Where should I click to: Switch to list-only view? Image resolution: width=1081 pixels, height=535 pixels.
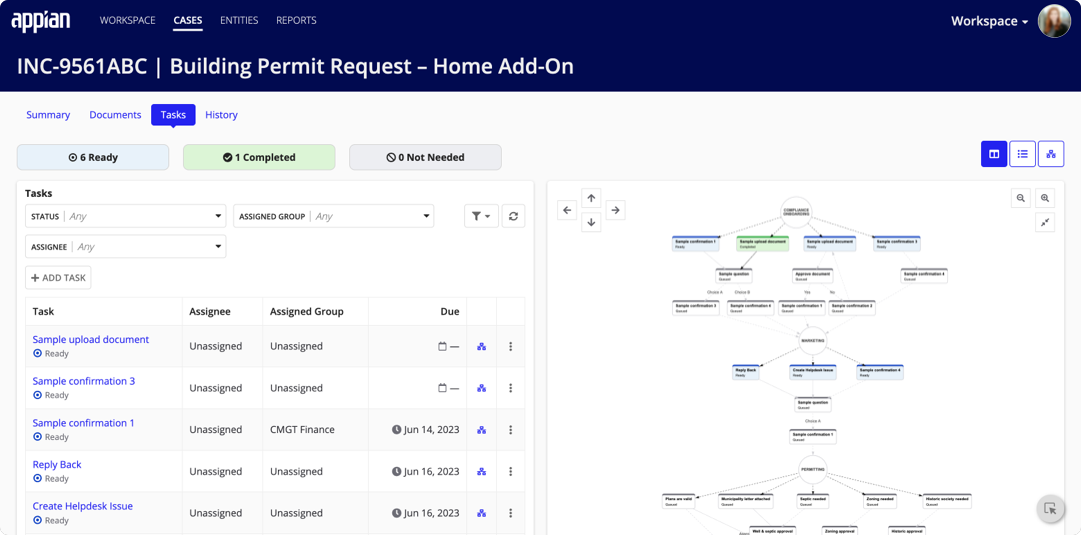coord(1022,154)
